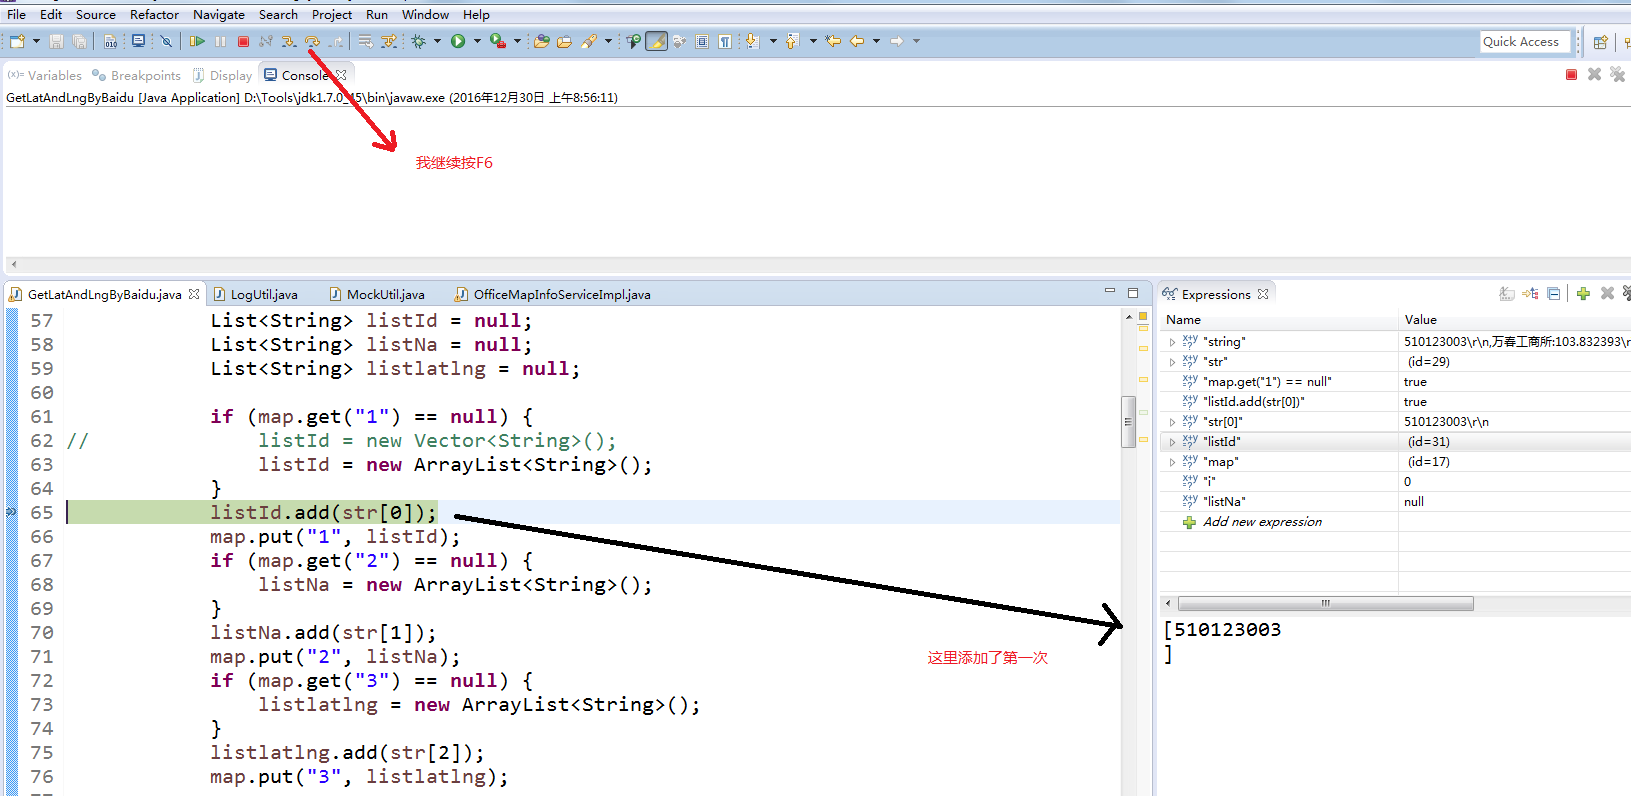Screen dimensions: 1631x796
Task: Open the Window menu
Action: [425, 14]
